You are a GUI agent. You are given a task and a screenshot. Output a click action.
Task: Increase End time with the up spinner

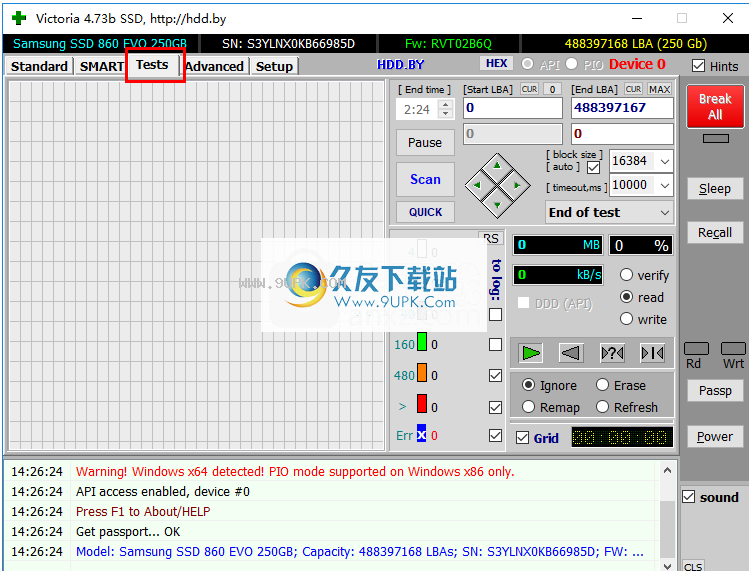coord(446,104)
